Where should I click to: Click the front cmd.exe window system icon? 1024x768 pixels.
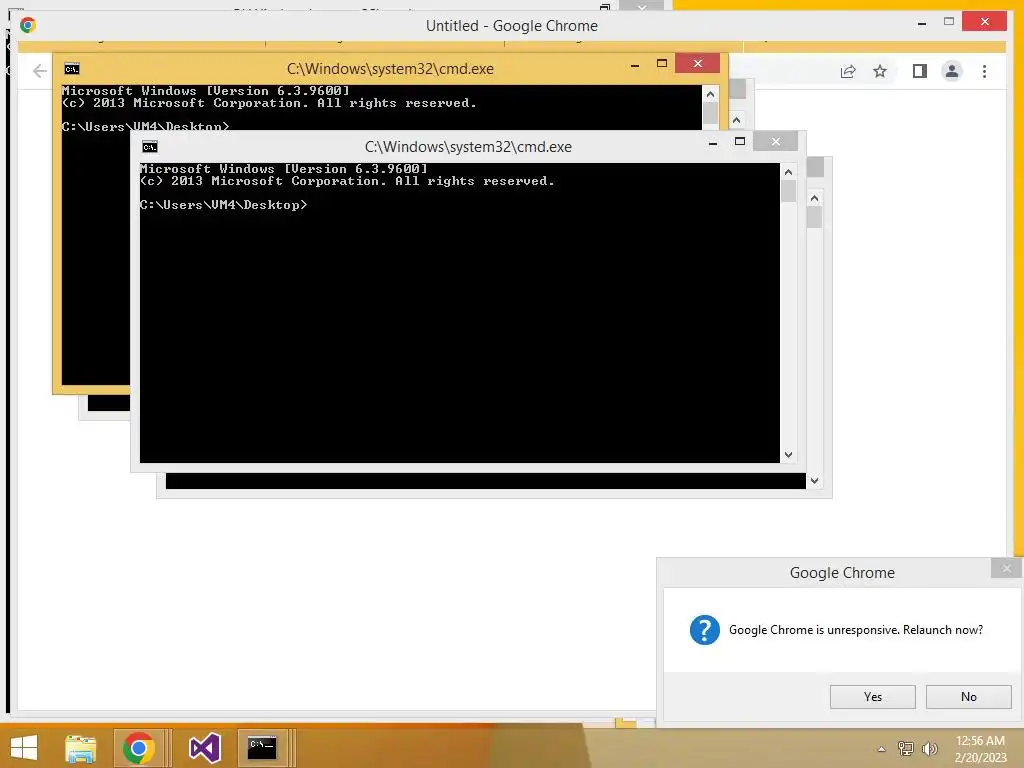pos(150,147)
